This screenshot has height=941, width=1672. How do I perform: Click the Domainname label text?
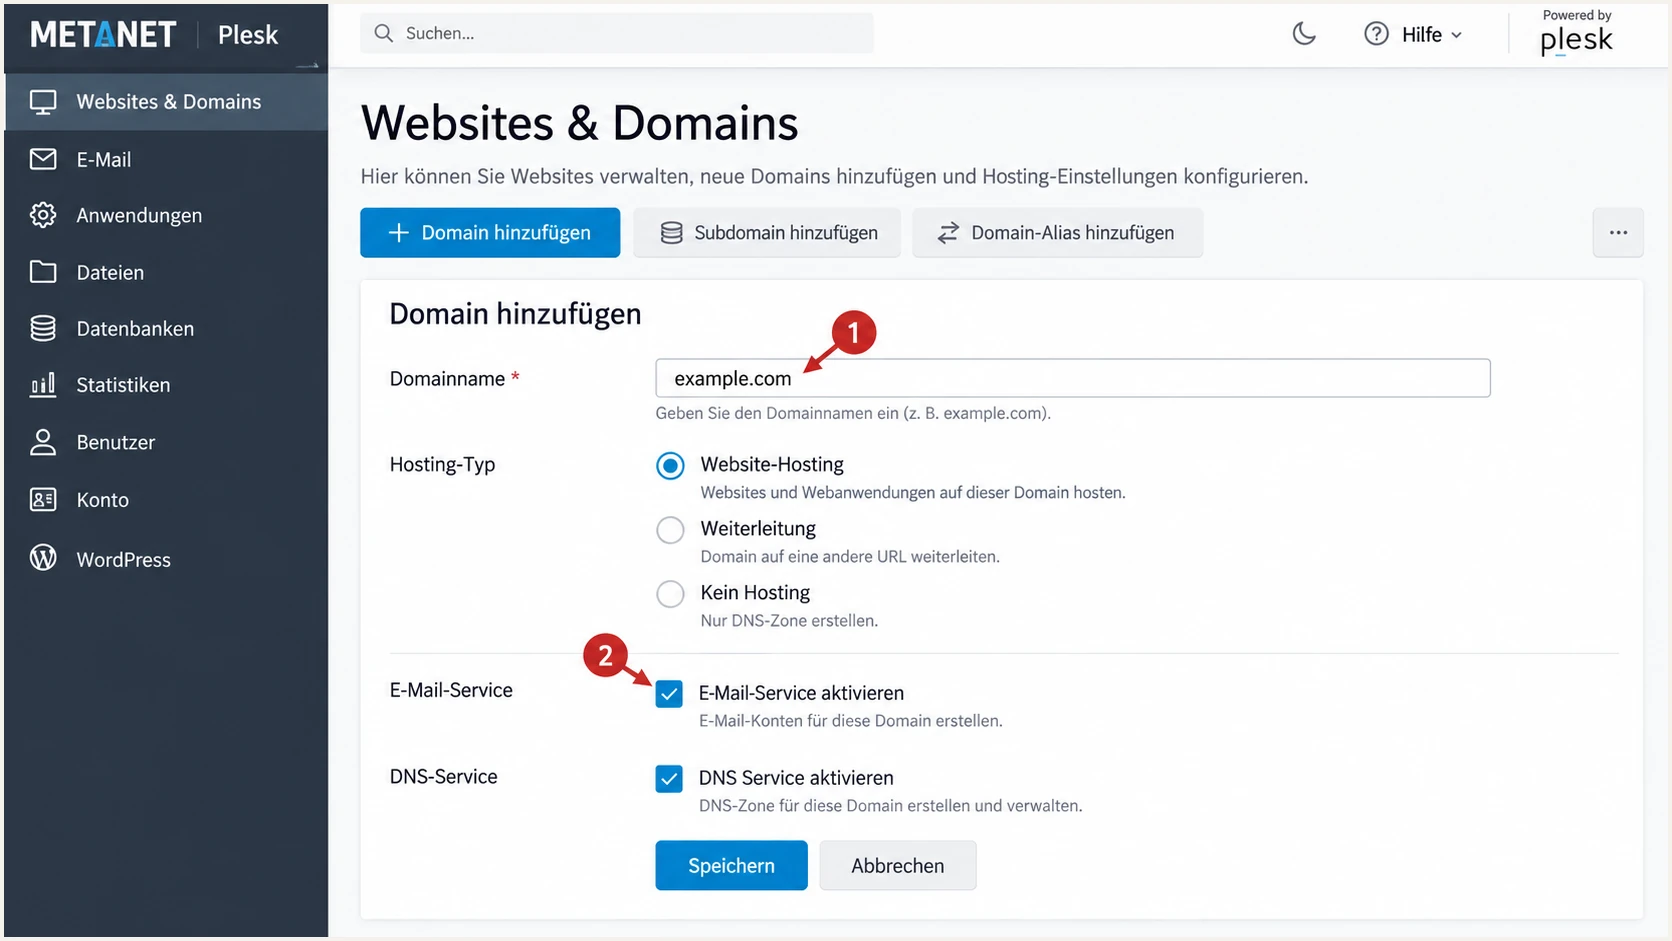[447, 379]
